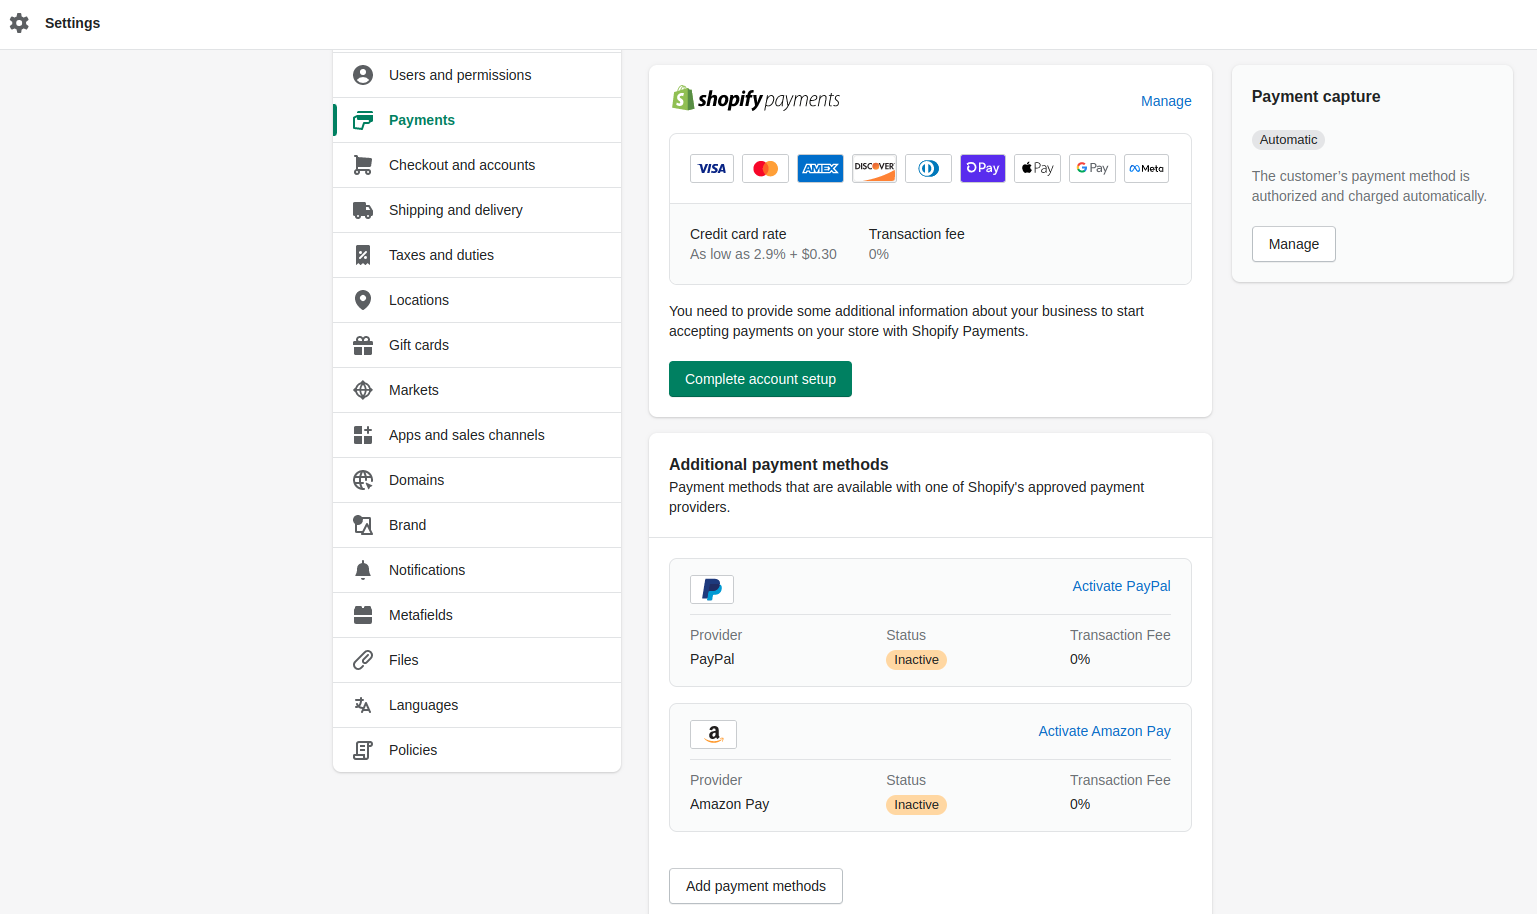1537x914 pixels.
Task: Click the Automatic payment capture badge
Action: [1288, 139]
